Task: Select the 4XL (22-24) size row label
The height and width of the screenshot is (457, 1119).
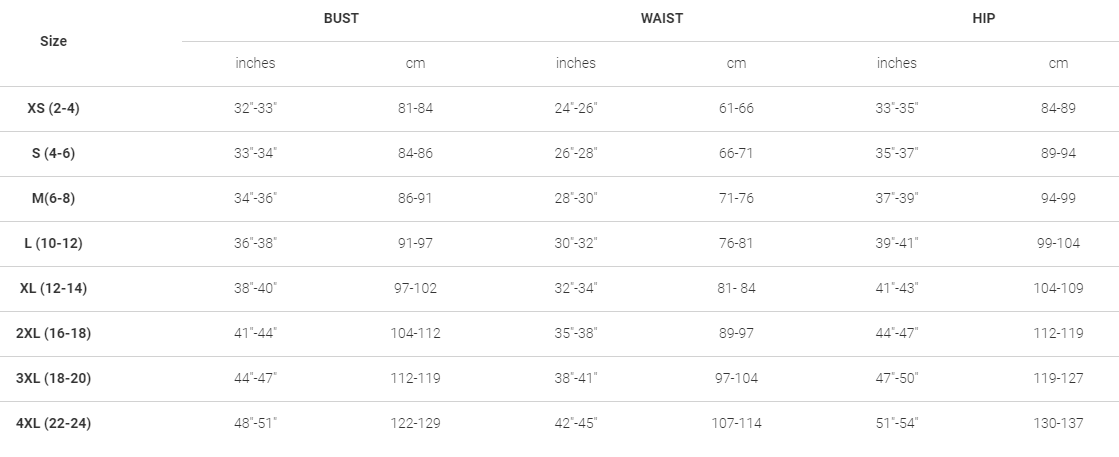Action: point(53,423)
